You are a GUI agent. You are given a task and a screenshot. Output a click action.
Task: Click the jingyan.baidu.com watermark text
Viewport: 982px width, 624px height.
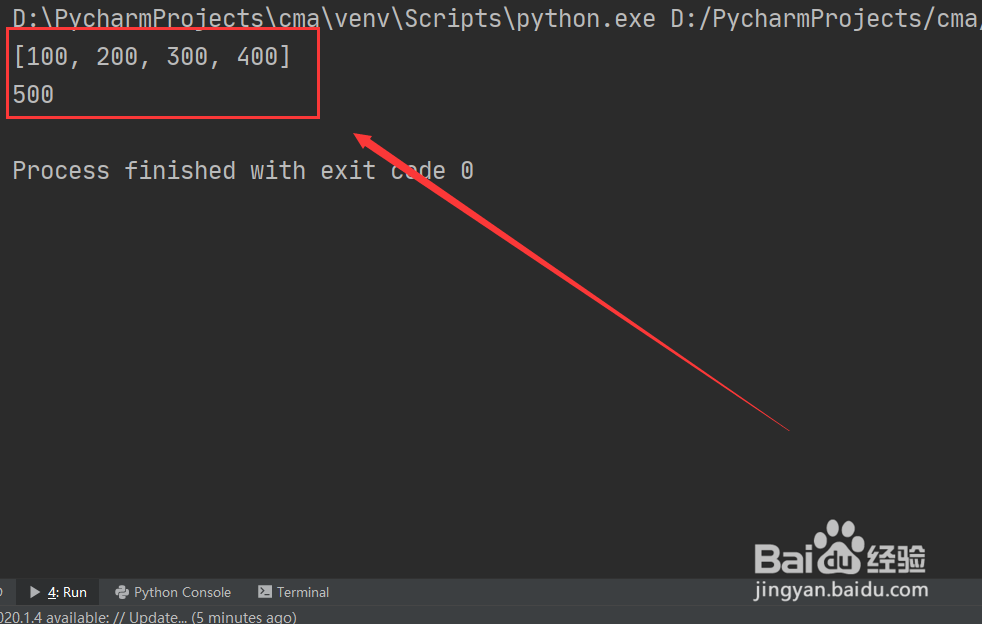coord(841,590)
